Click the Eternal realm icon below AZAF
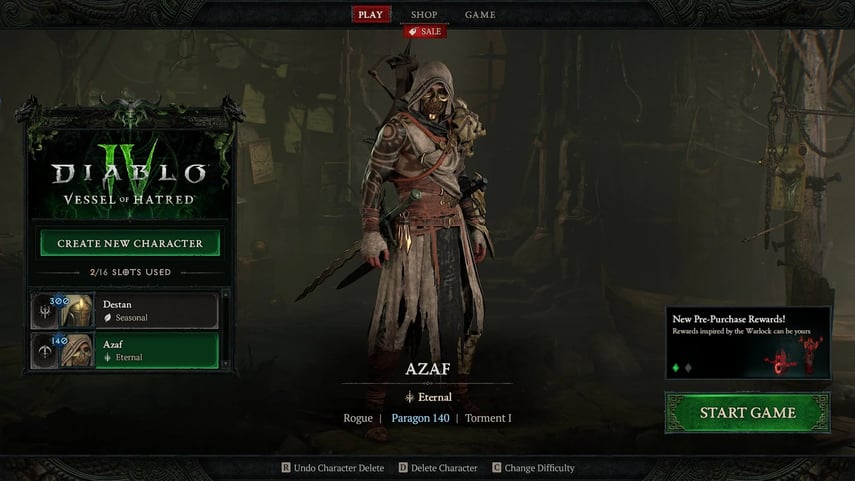The image size is (855, 481). pyautogui.click(x=410, y=397)
